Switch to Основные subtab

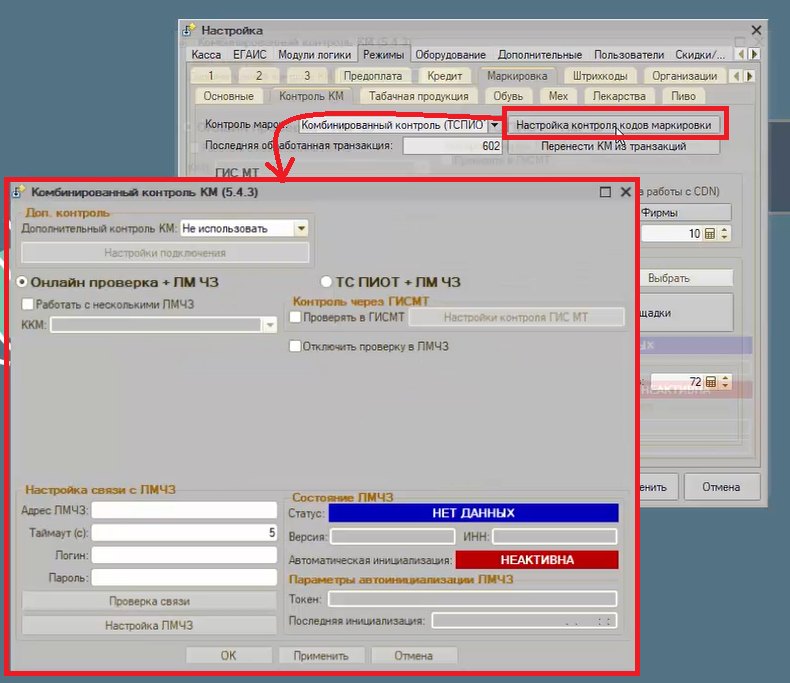coord(228,96)
